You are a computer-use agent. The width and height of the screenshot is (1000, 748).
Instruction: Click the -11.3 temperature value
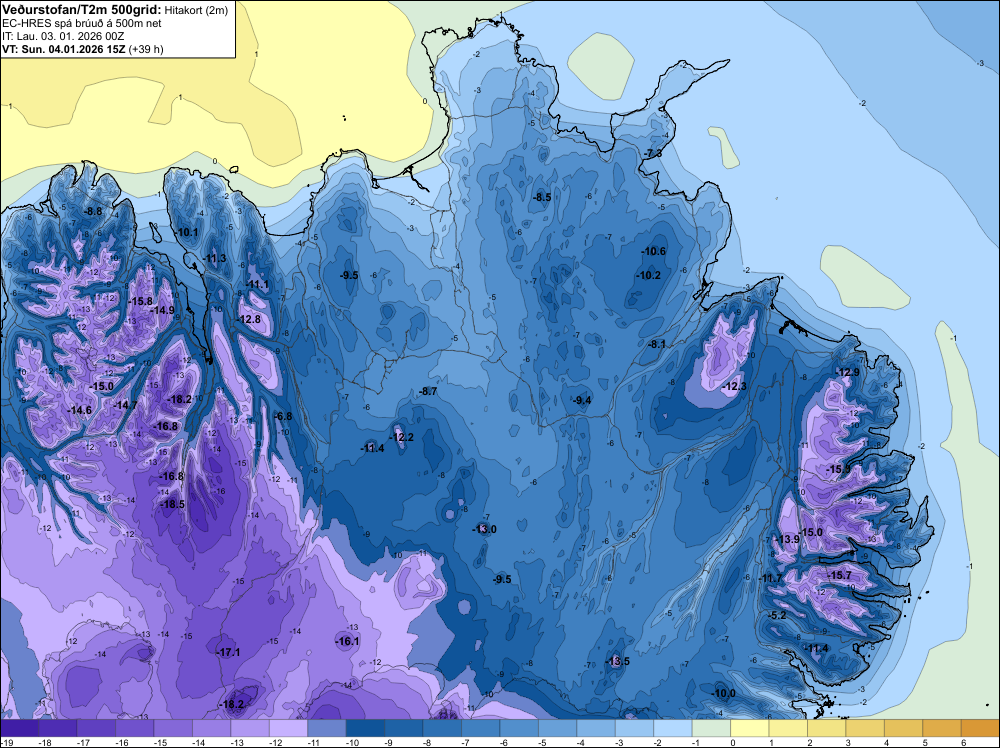215,258
